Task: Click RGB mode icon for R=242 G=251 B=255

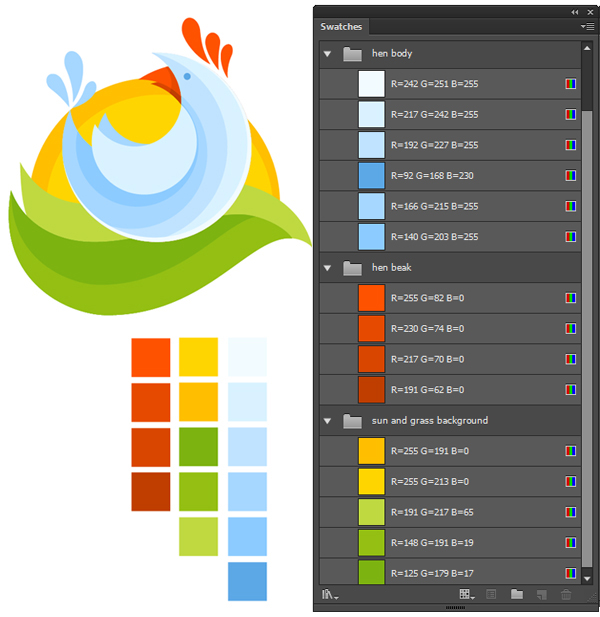Action: coord(570,84)
